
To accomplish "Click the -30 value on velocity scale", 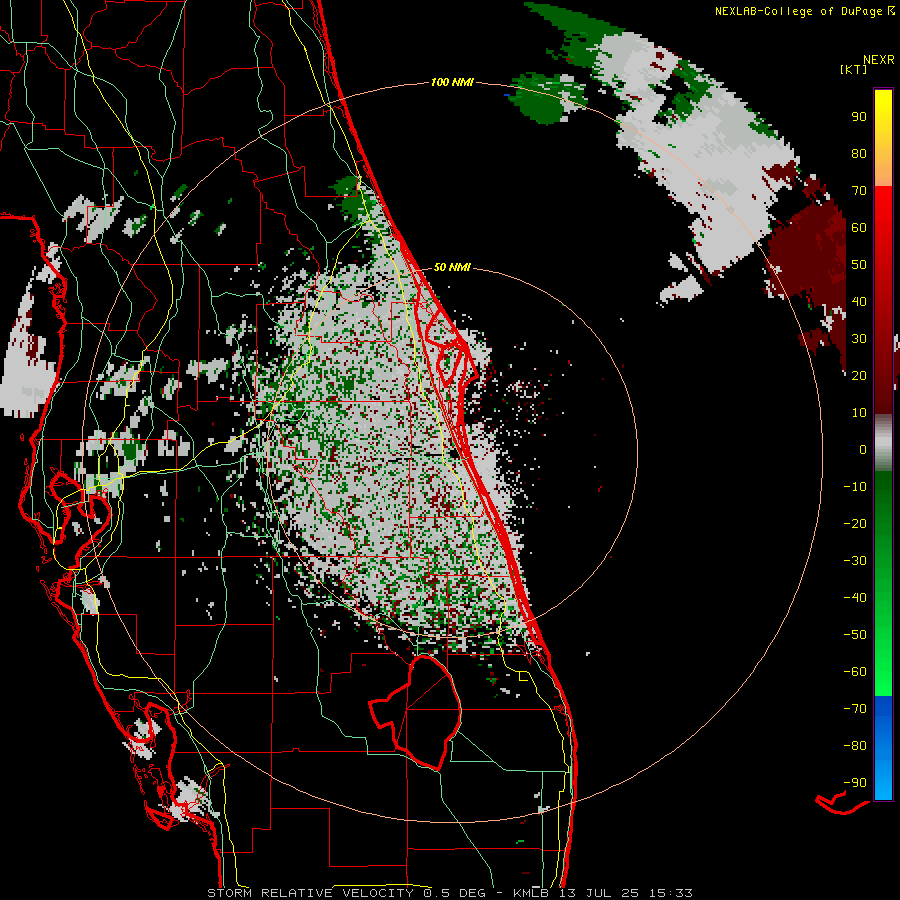I will coord(855,561).
